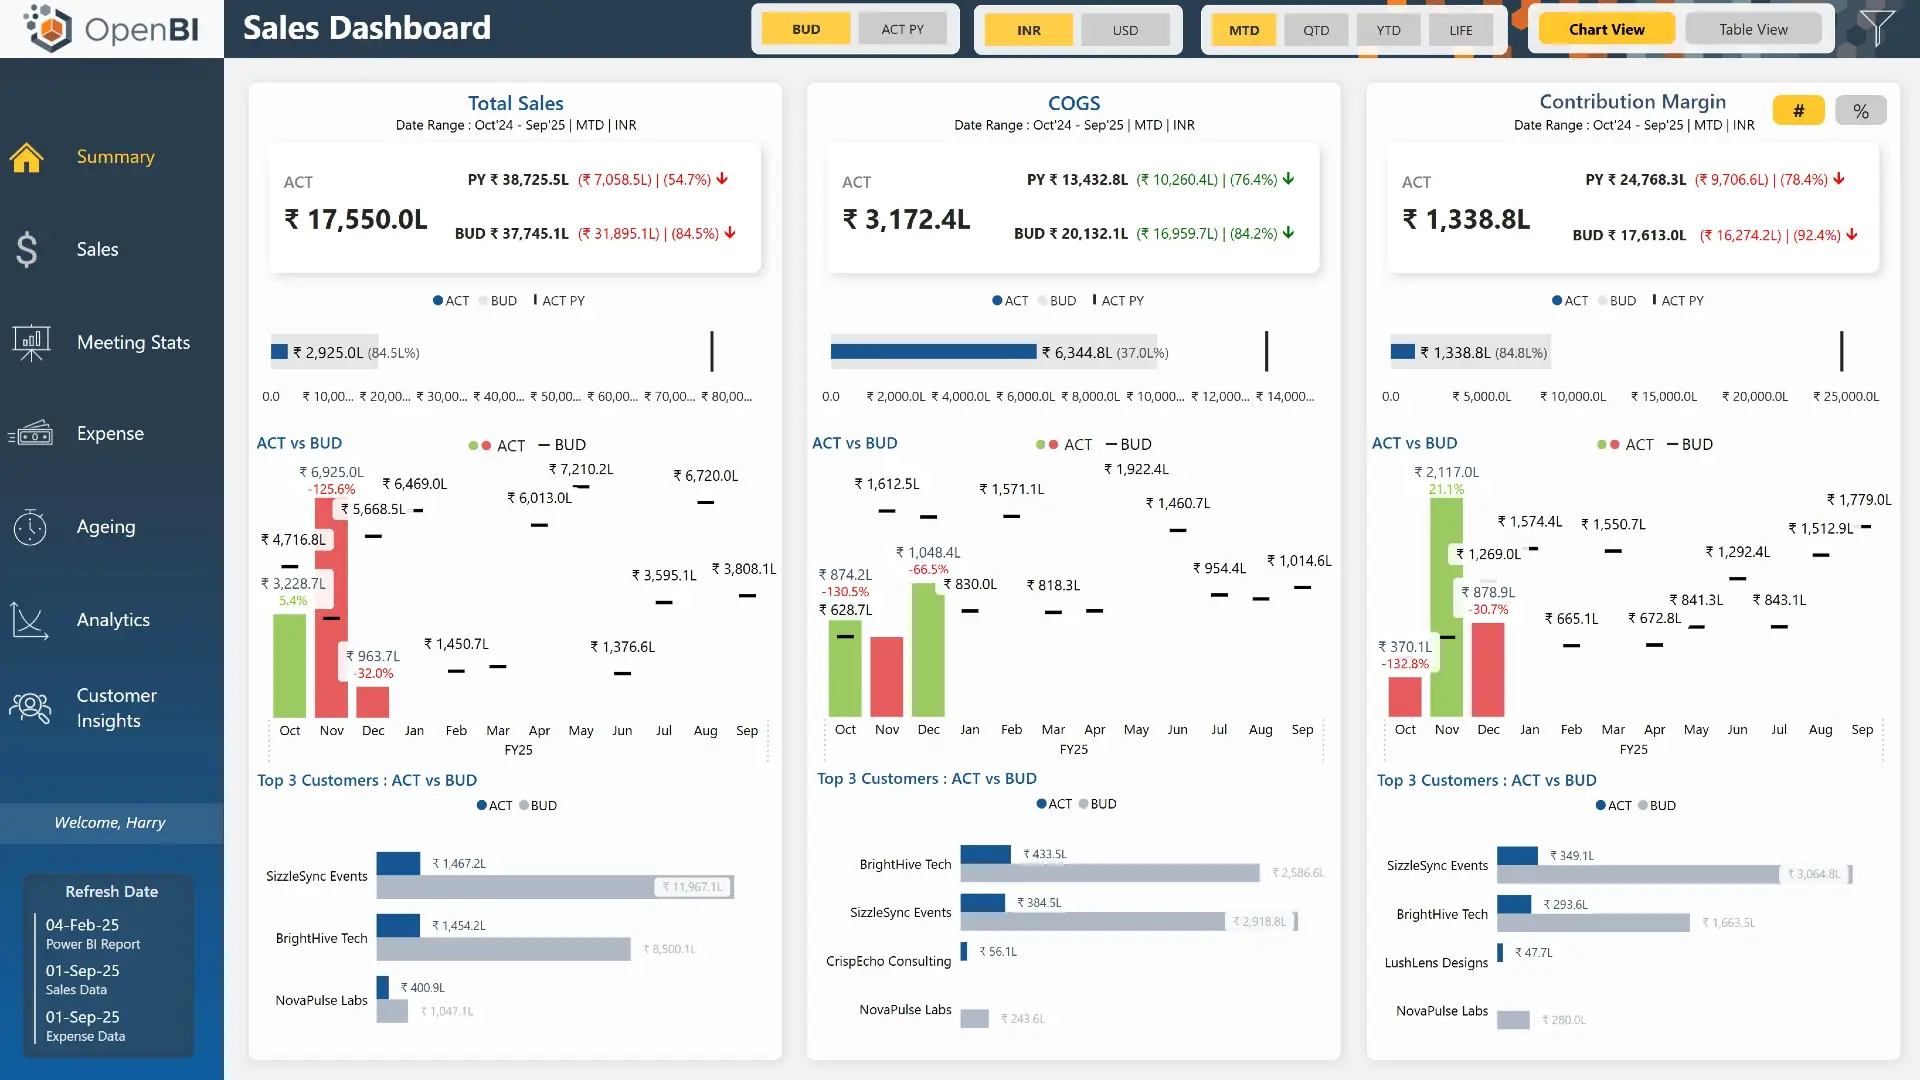Viewport: 1920px width, 1080px height.
Task: Select the Sales icon in the sidebar
Action: [x=27, y=250]
